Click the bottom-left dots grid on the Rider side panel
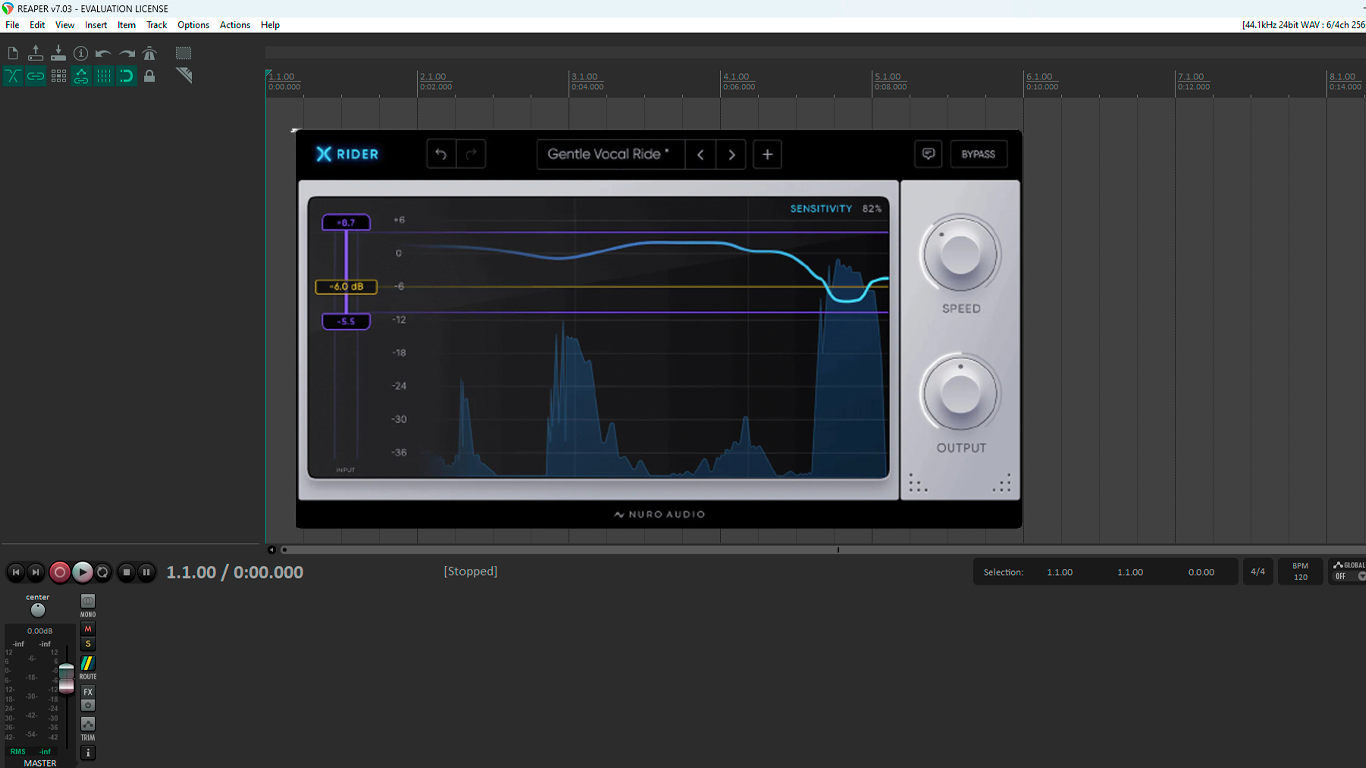The height and width of the screenshot is (768, 1366). (x=918, y=483)
